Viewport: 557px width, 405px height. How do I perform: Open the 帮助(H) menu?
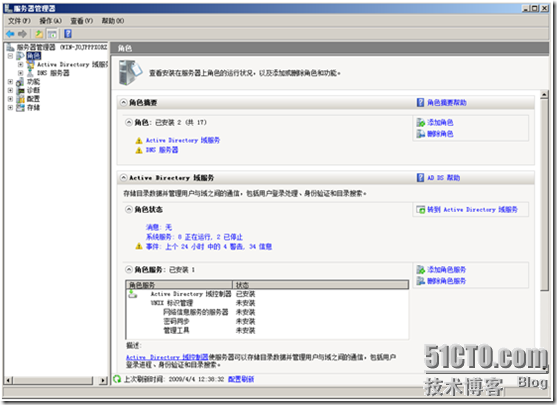[x=113, y=21]
